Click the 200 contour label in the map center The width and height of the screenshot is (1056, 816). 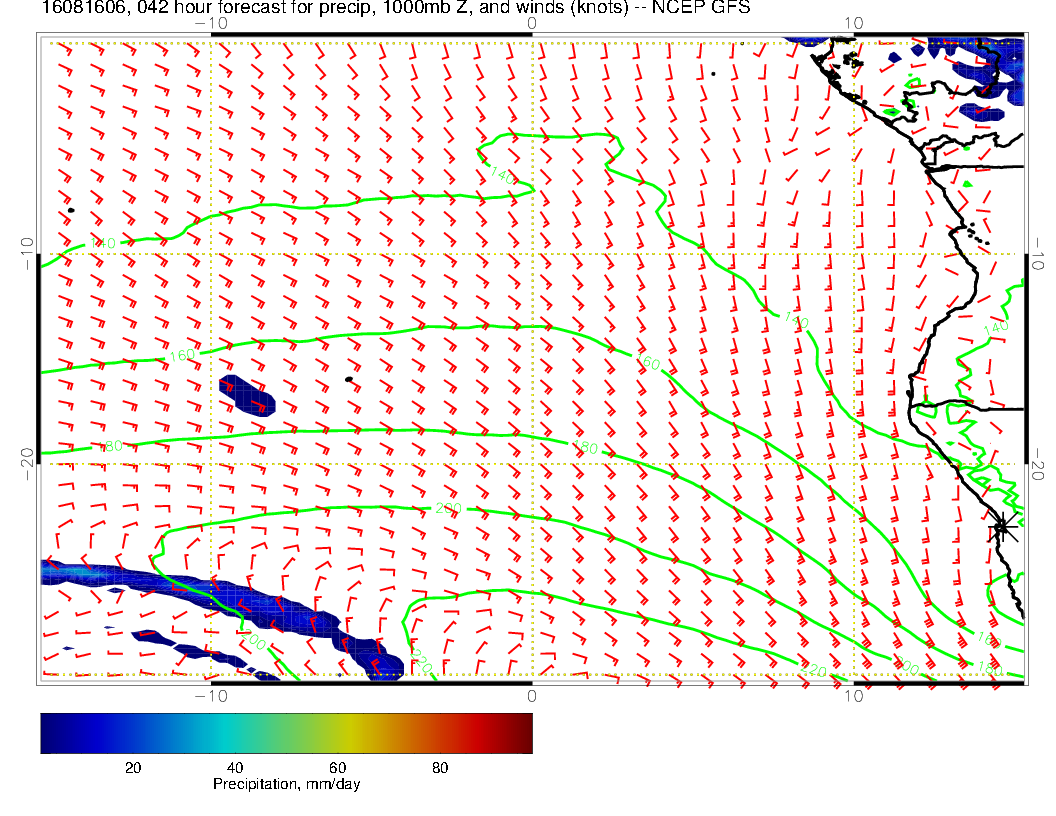point(447,509)
